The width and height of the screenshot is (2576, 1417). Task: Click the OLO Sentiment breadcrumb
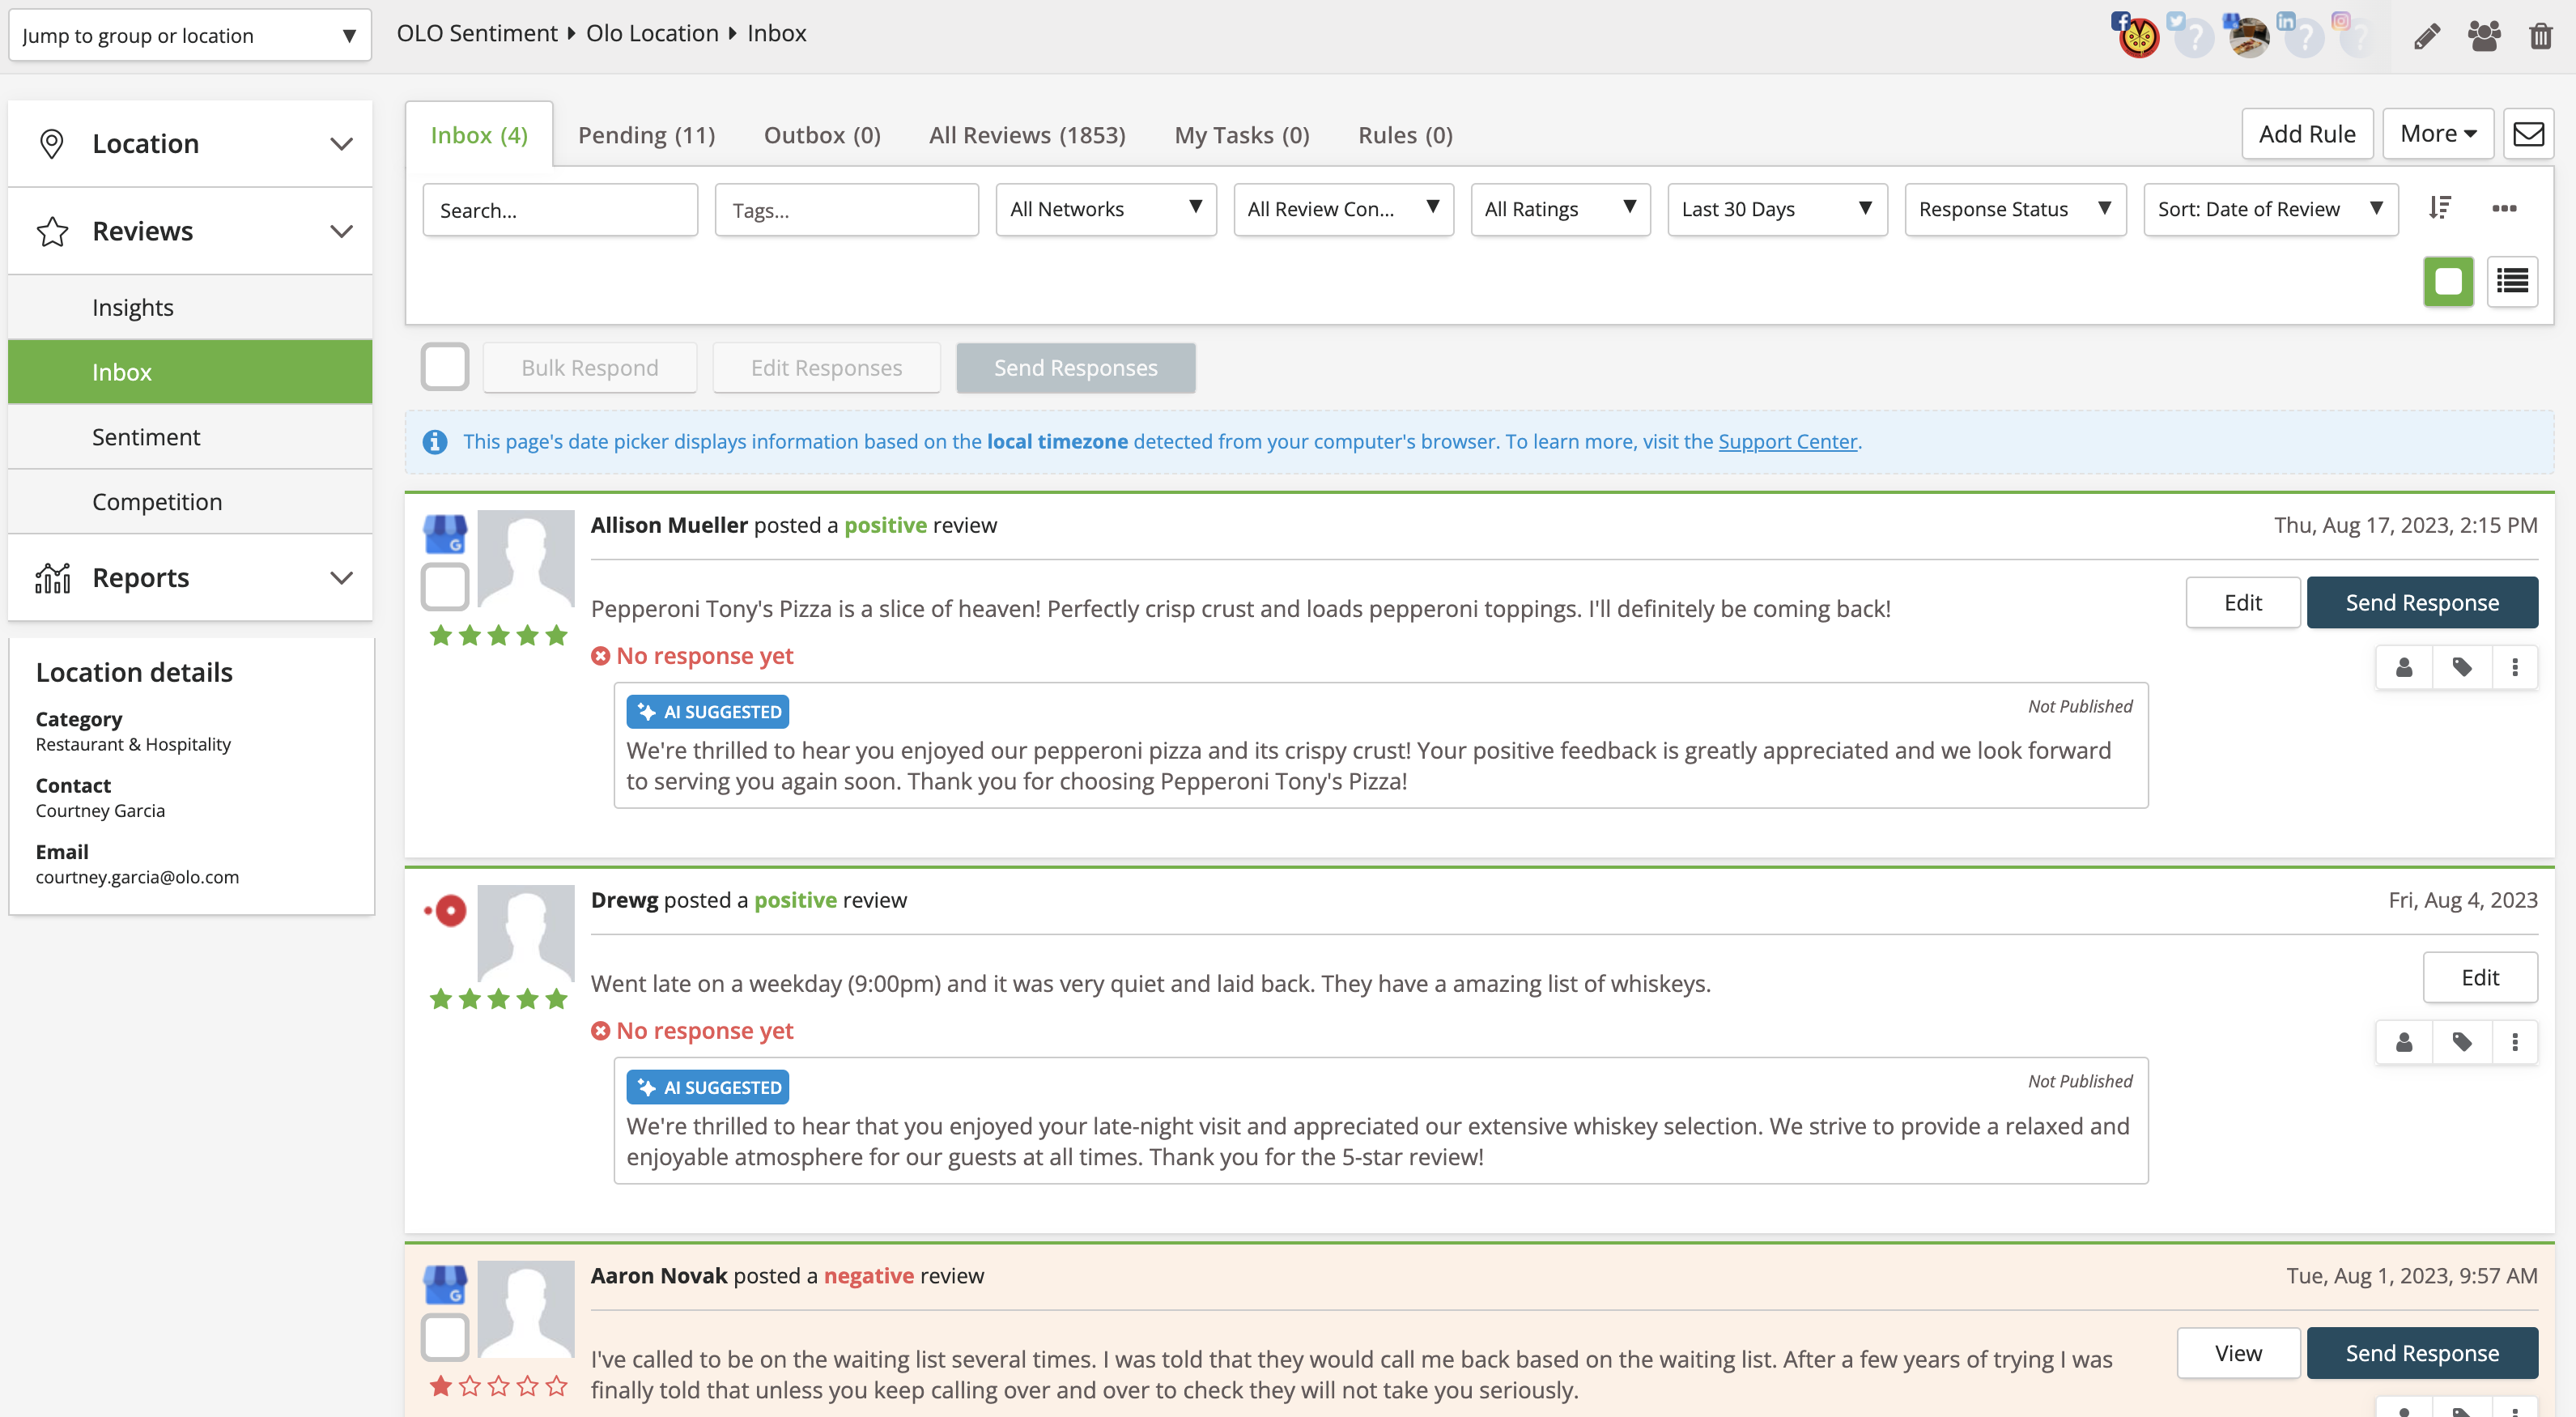[476, 33]
